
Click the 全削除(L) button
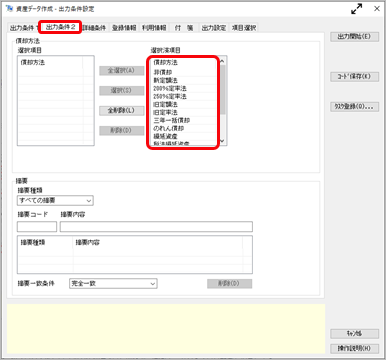[x=122, y=110]
